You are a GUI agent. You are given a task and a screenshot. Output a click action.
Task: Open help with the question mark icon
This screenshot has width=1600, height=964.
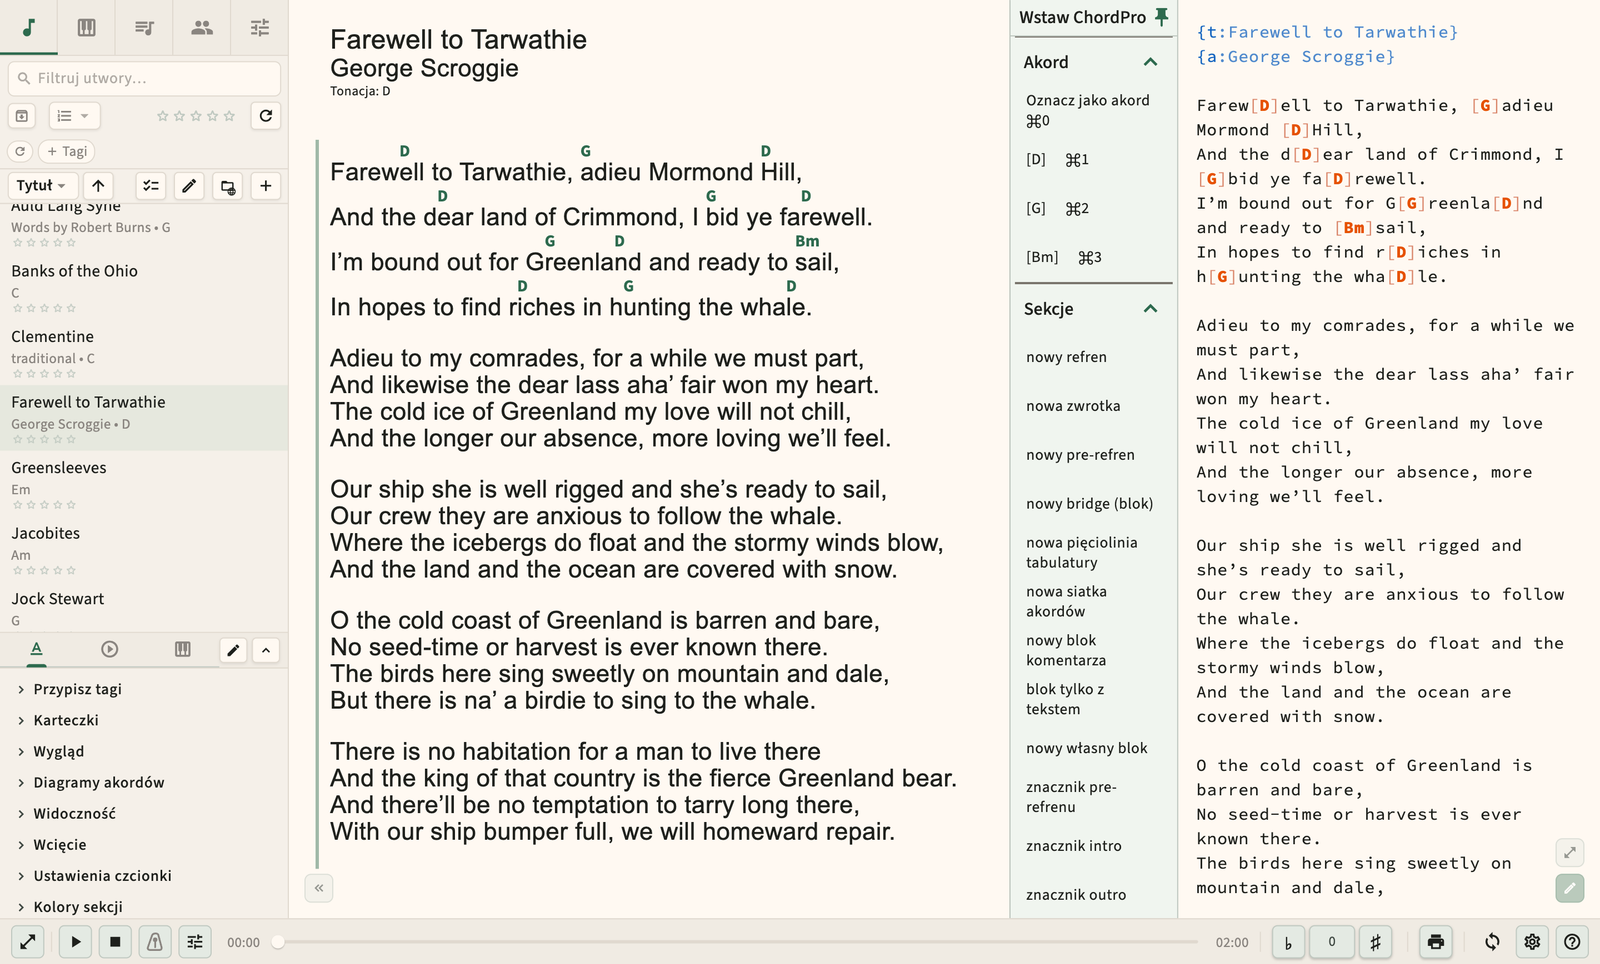point(1572,942)
